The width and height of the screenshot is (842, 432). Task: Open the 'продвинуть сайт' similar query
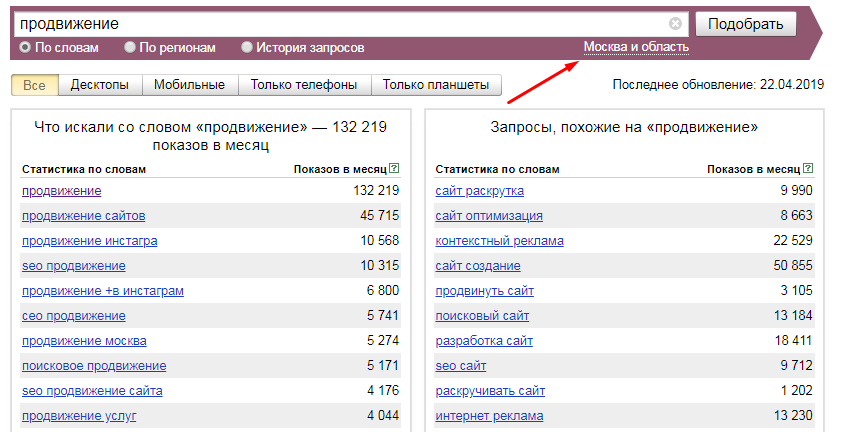tap(484, 291)
